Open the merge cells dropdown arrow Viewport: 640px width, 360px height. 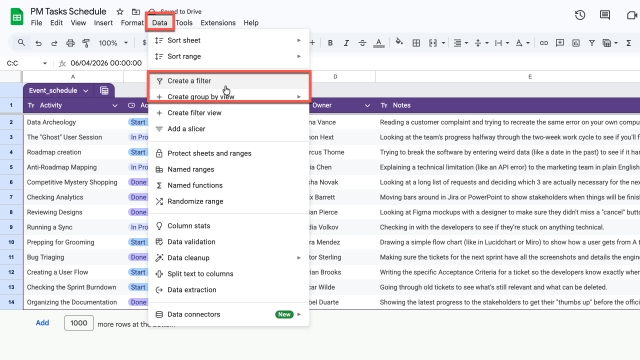tap(443, 43)
